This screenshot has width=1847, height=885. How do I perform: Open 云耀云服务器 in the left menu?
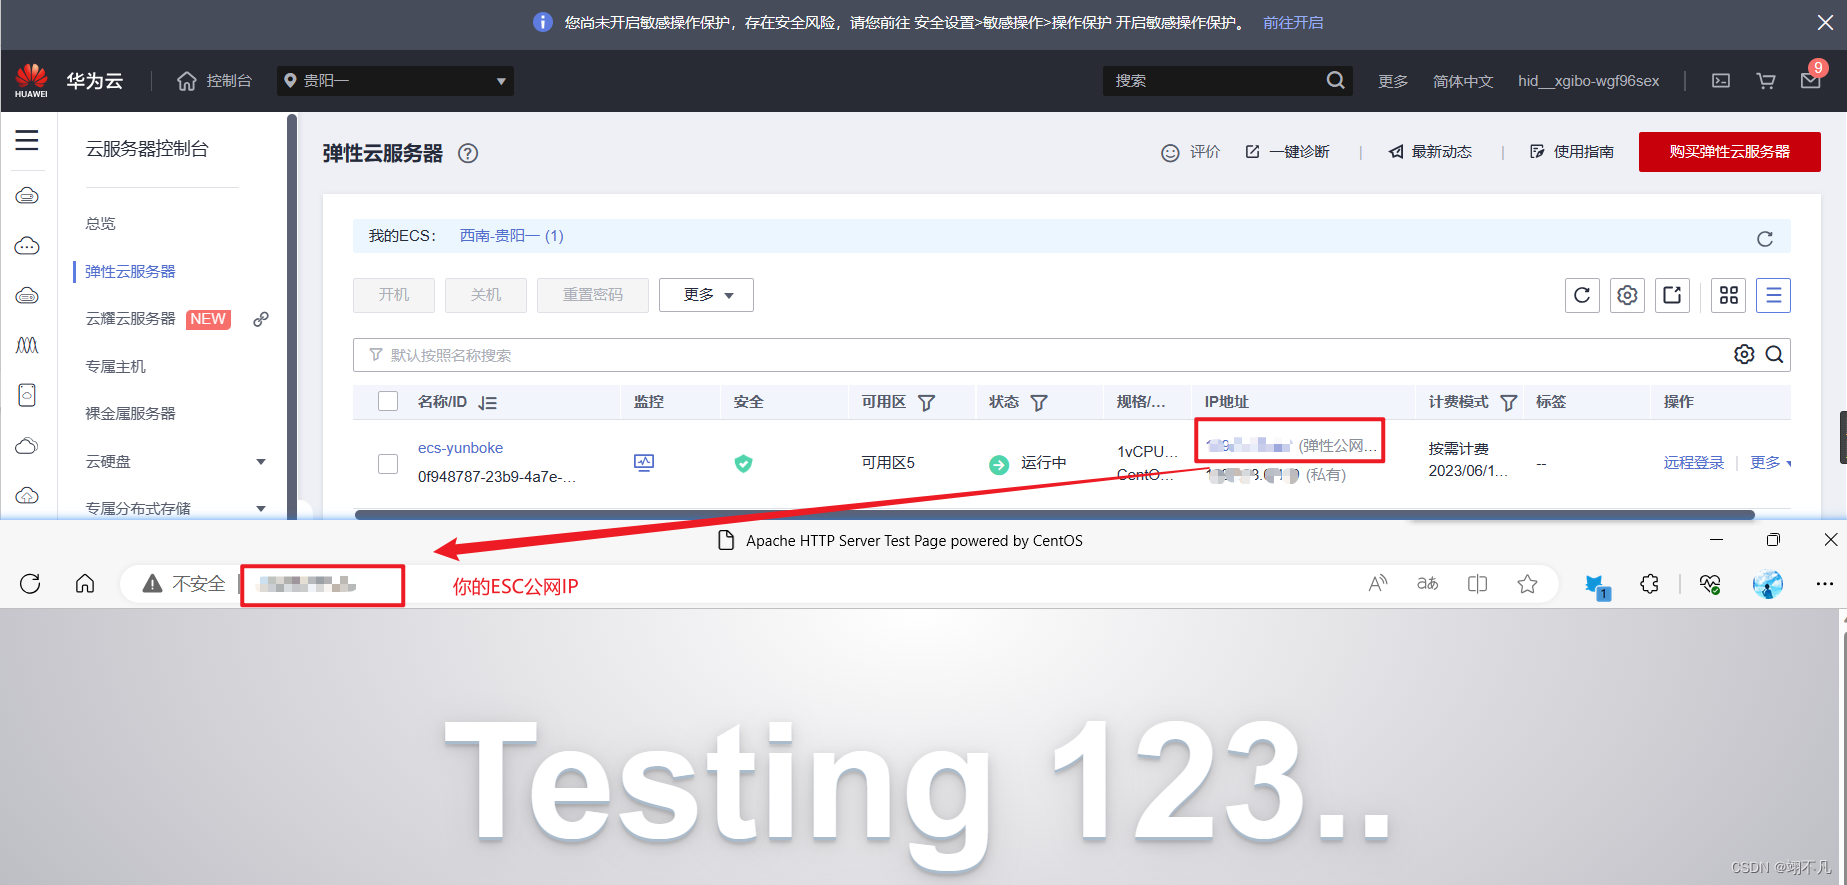(x=130, y=318)
